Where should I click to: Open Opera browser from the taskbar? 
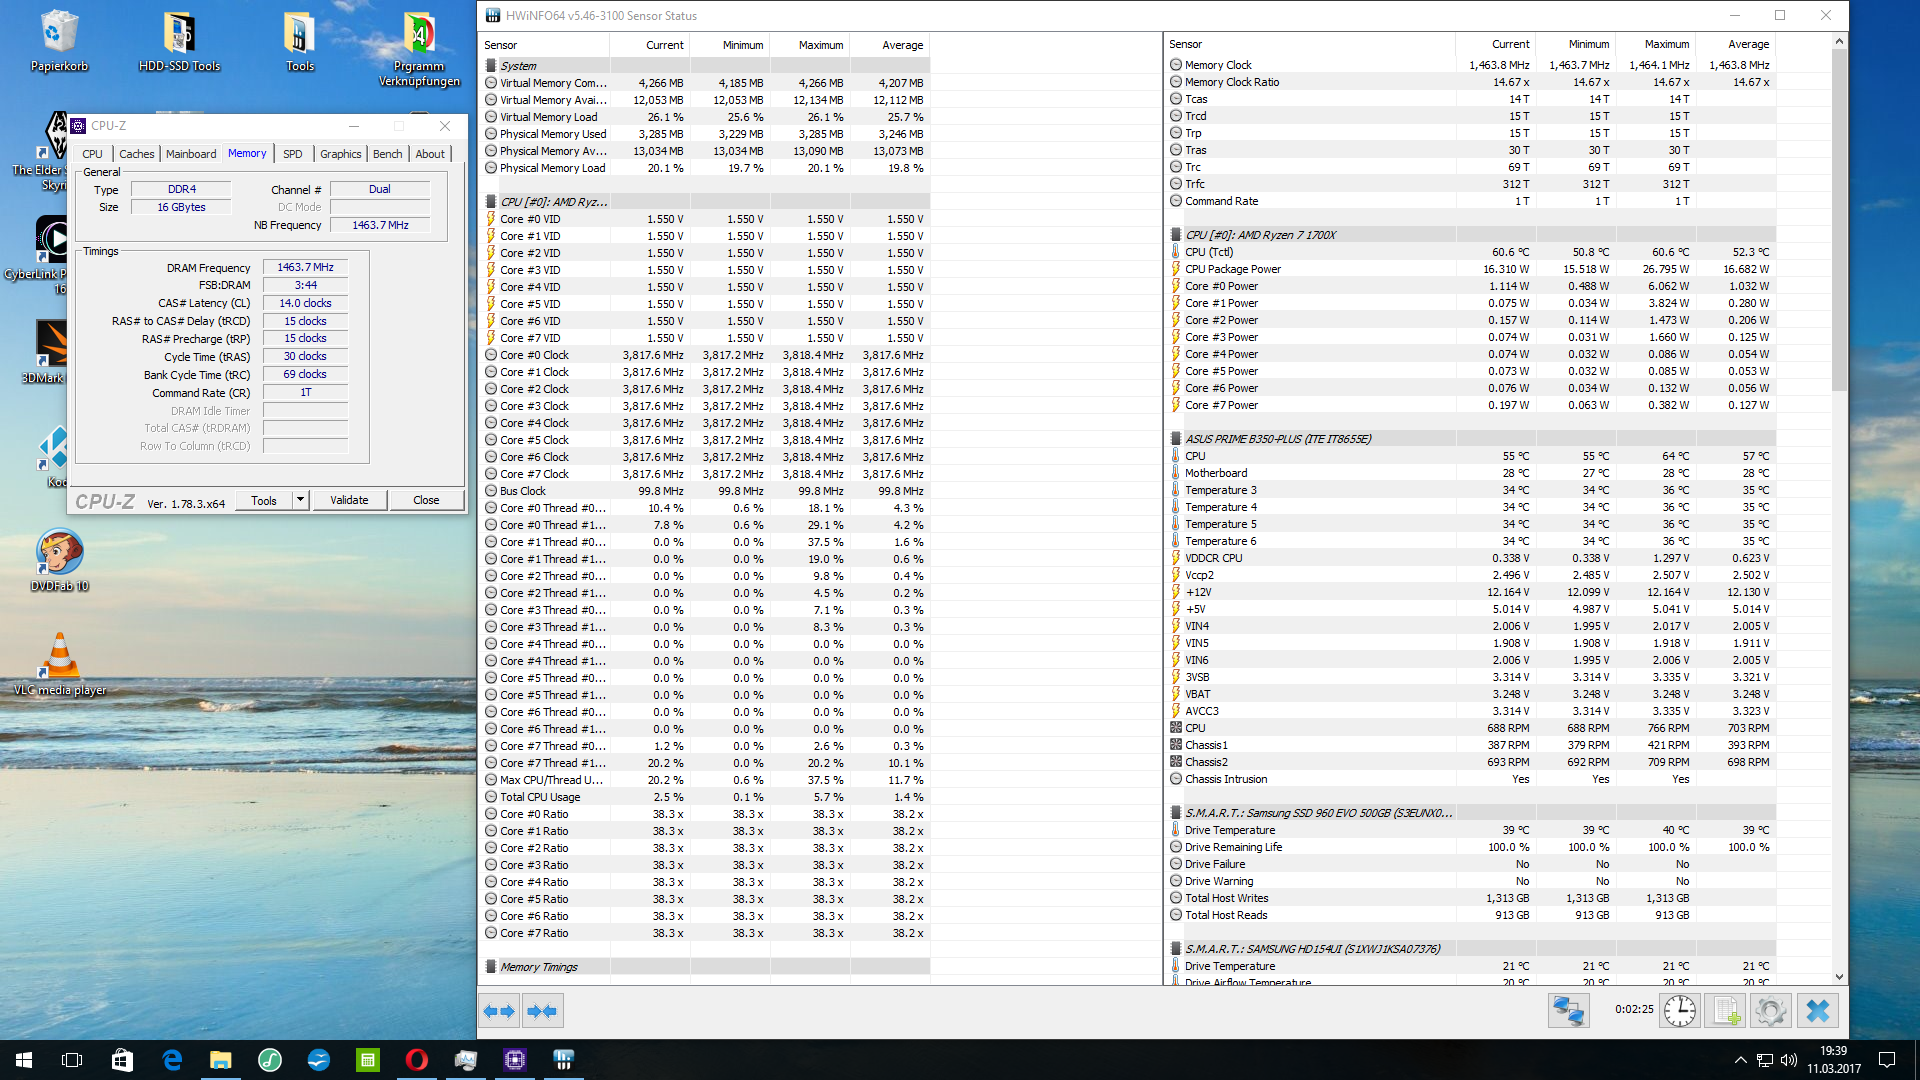[x=417, y=1060]
